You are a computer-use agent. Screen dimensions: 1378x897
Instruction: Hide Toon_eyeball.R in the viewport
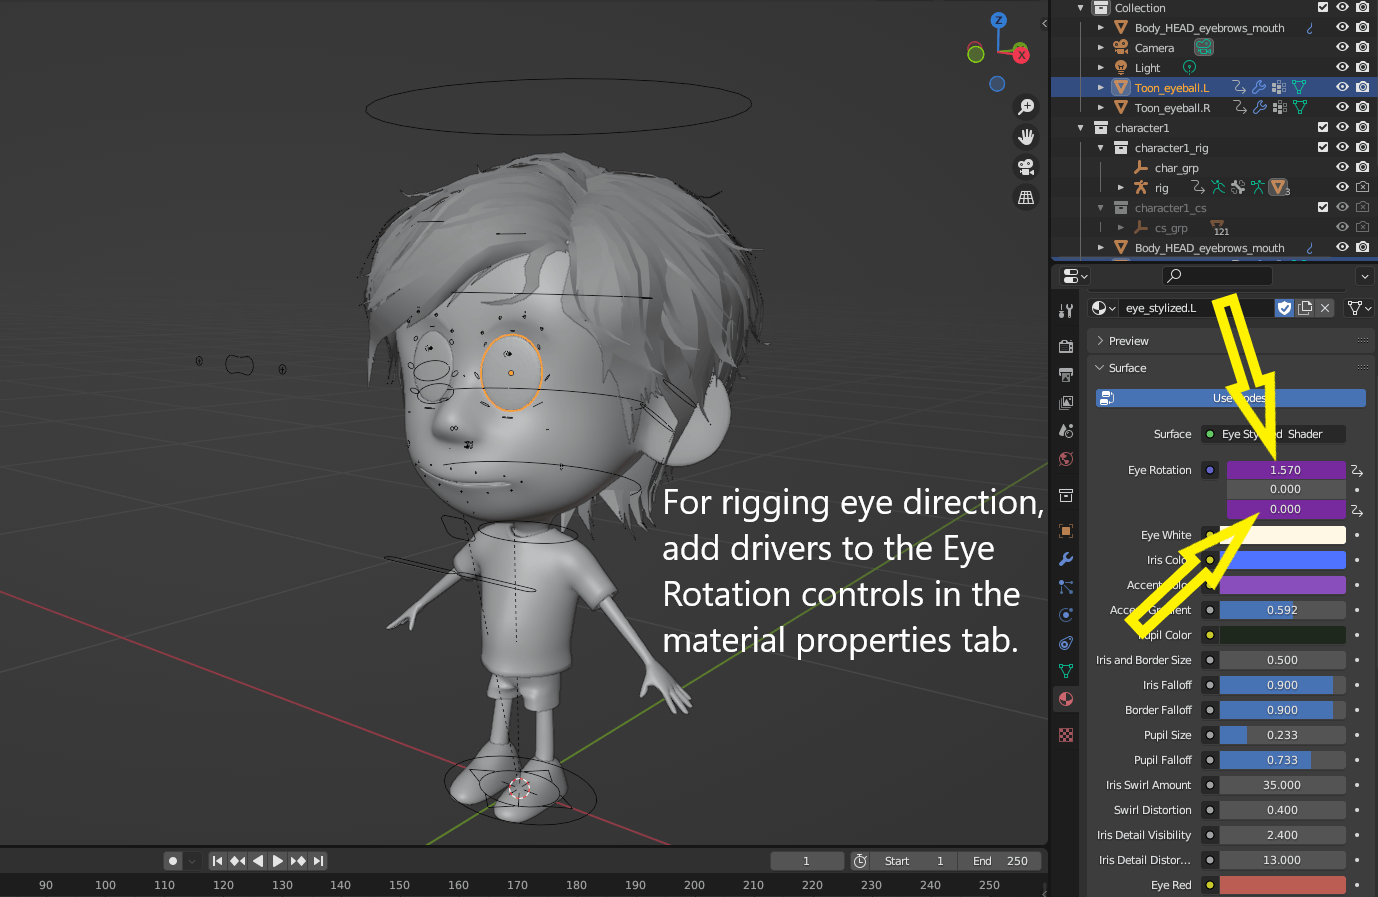(x=1343, y=107)
